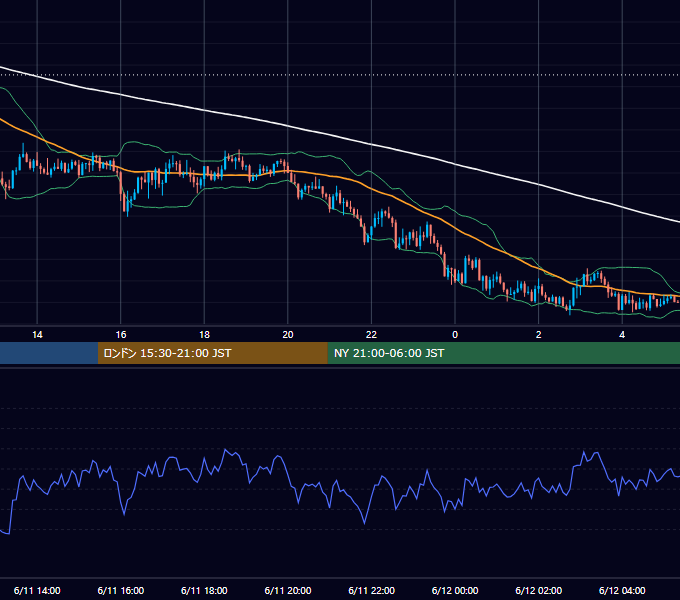Click the 6/11 16:00 date label
This screenshot has width=680, height=600.
click(121, 590)
